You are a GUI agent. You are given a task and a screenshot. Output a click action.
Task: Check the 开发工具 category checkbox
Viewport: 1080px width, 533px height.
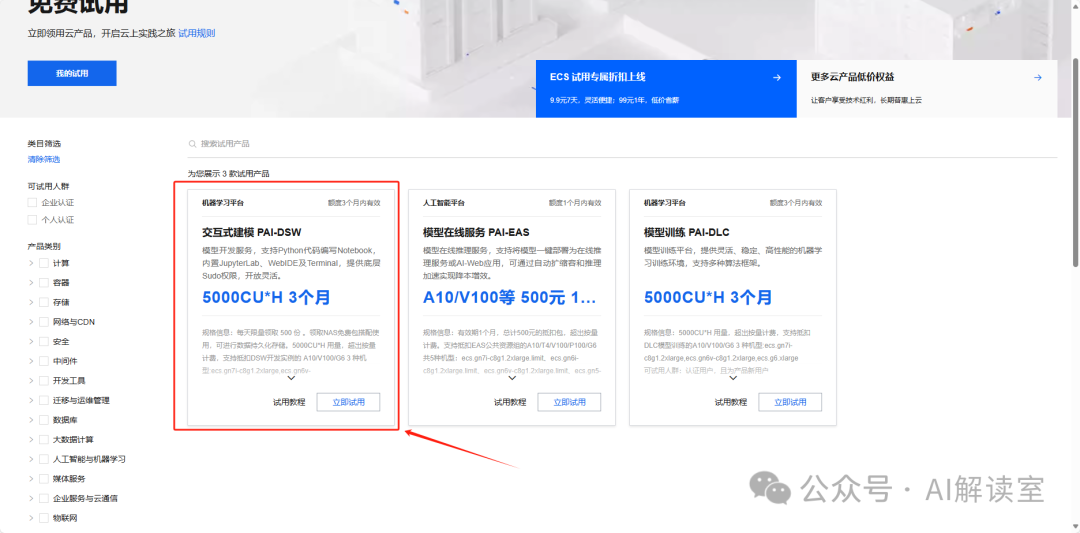pos(44,381)
